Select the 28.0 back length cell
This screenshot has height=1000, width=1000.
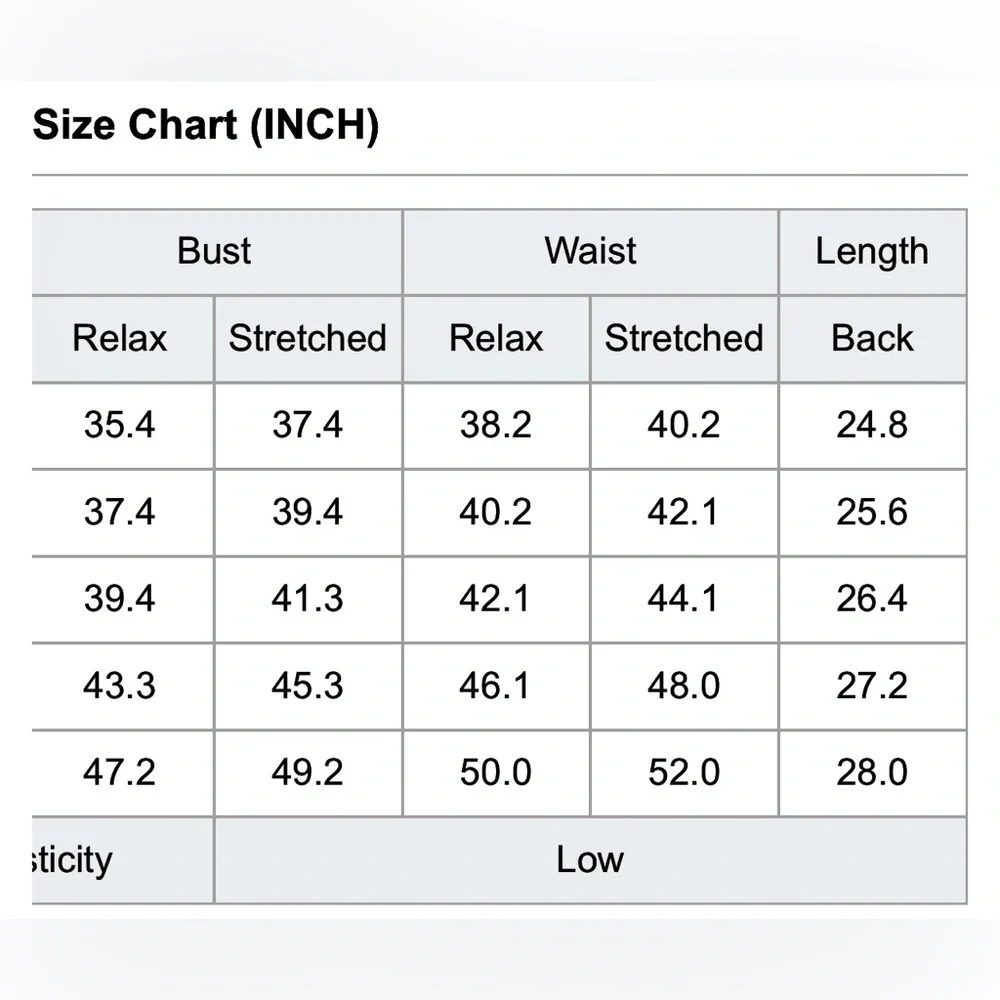[x=872, y=773]
